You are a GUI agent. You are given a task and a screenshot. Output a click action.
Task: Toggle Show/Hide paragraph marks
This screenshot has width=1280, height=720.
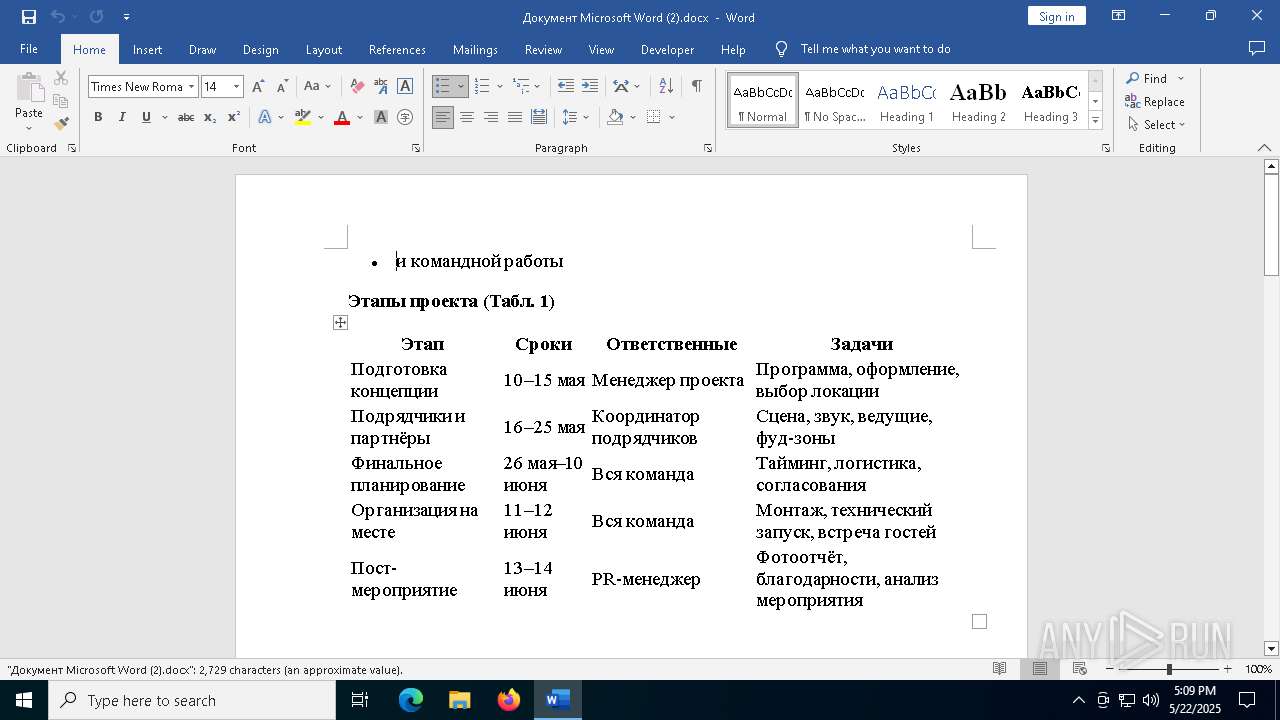pyautogui.click(x=696, y=87)
